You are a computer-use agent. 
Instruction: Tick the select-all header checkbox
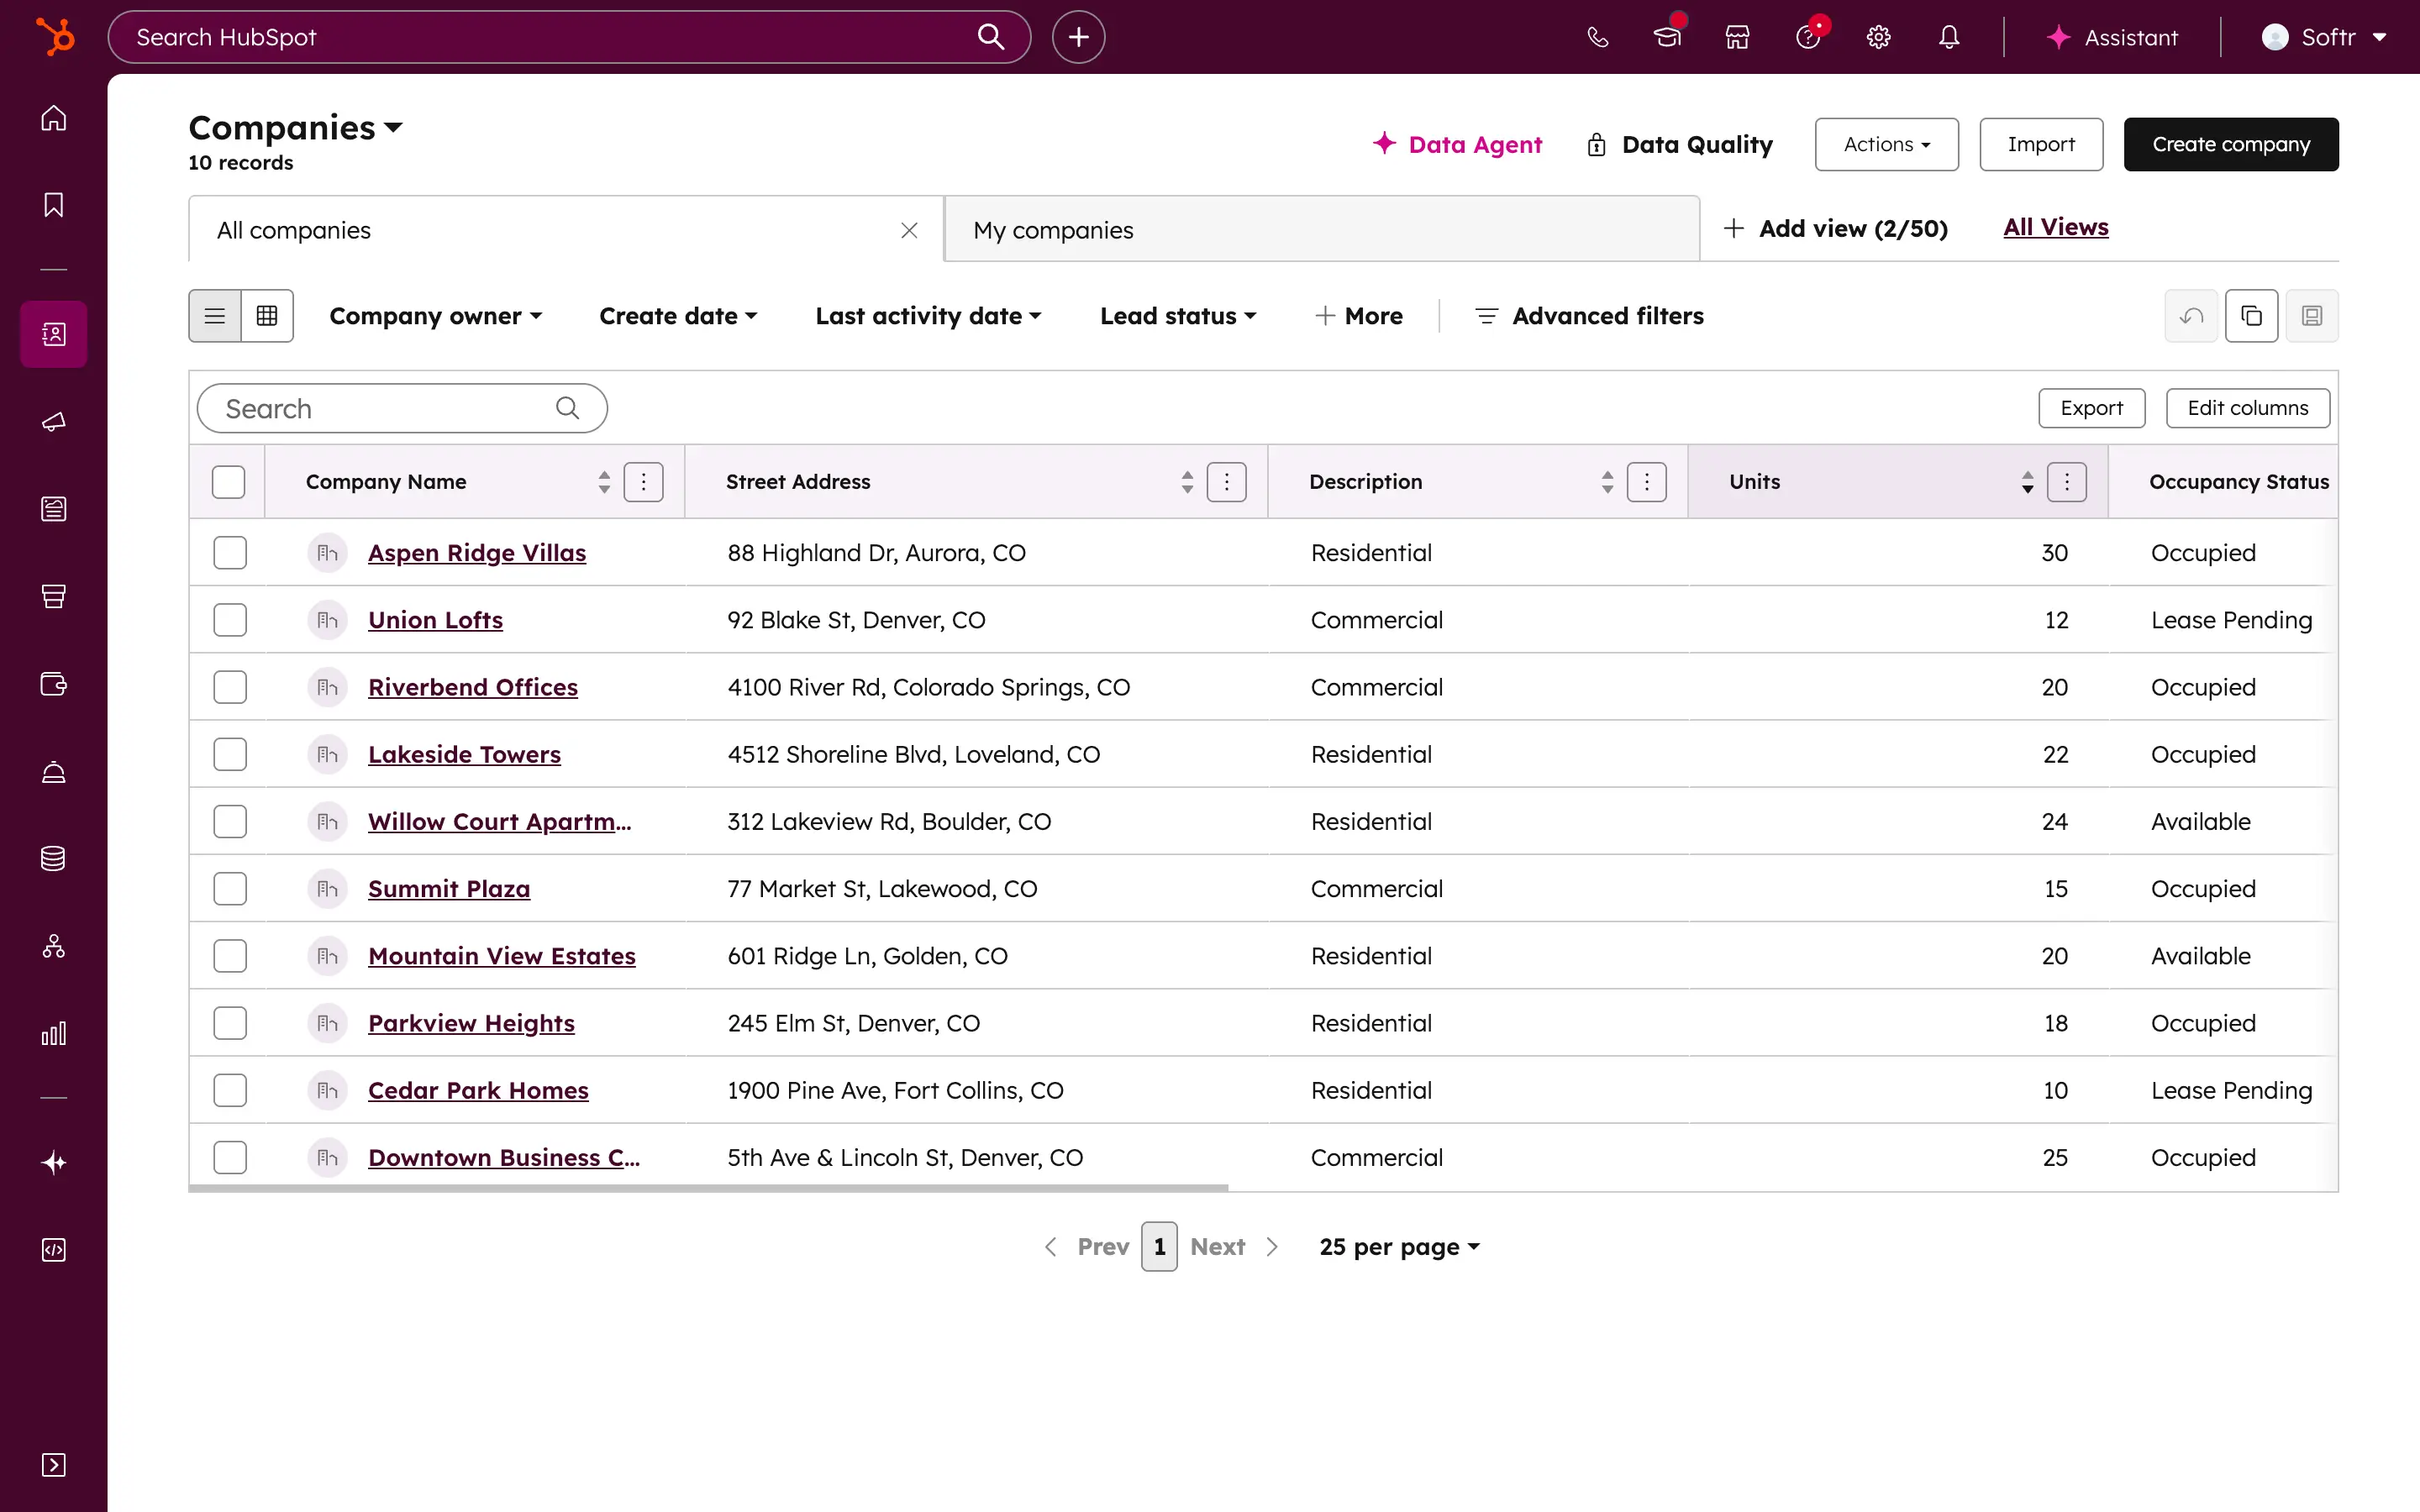point(229,482)
